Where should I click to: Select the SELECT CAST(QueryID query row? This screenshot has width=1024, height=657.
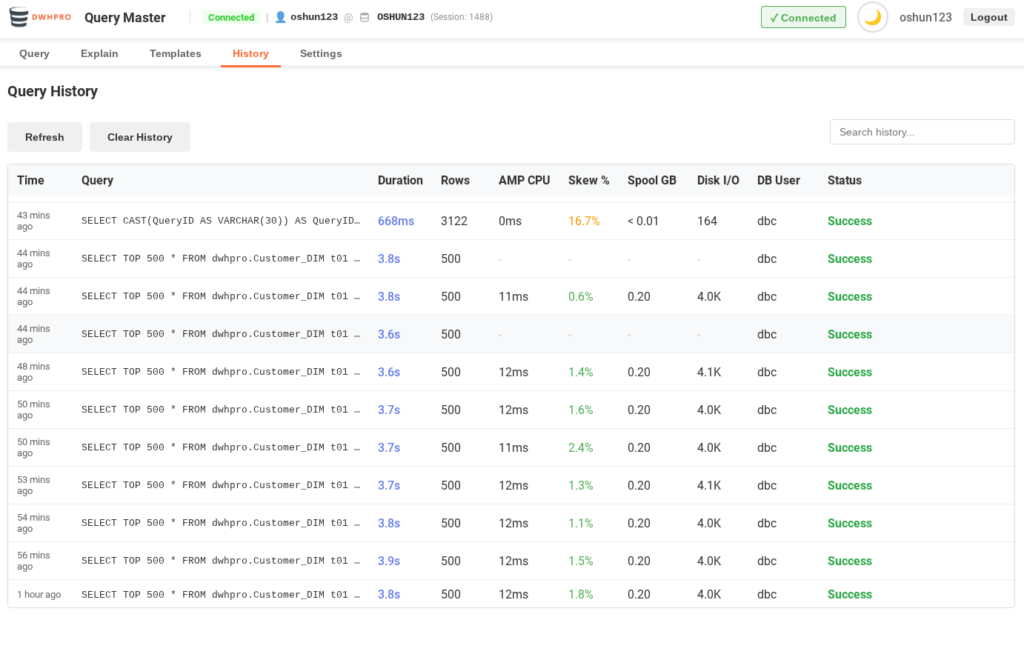coord(220,221)
